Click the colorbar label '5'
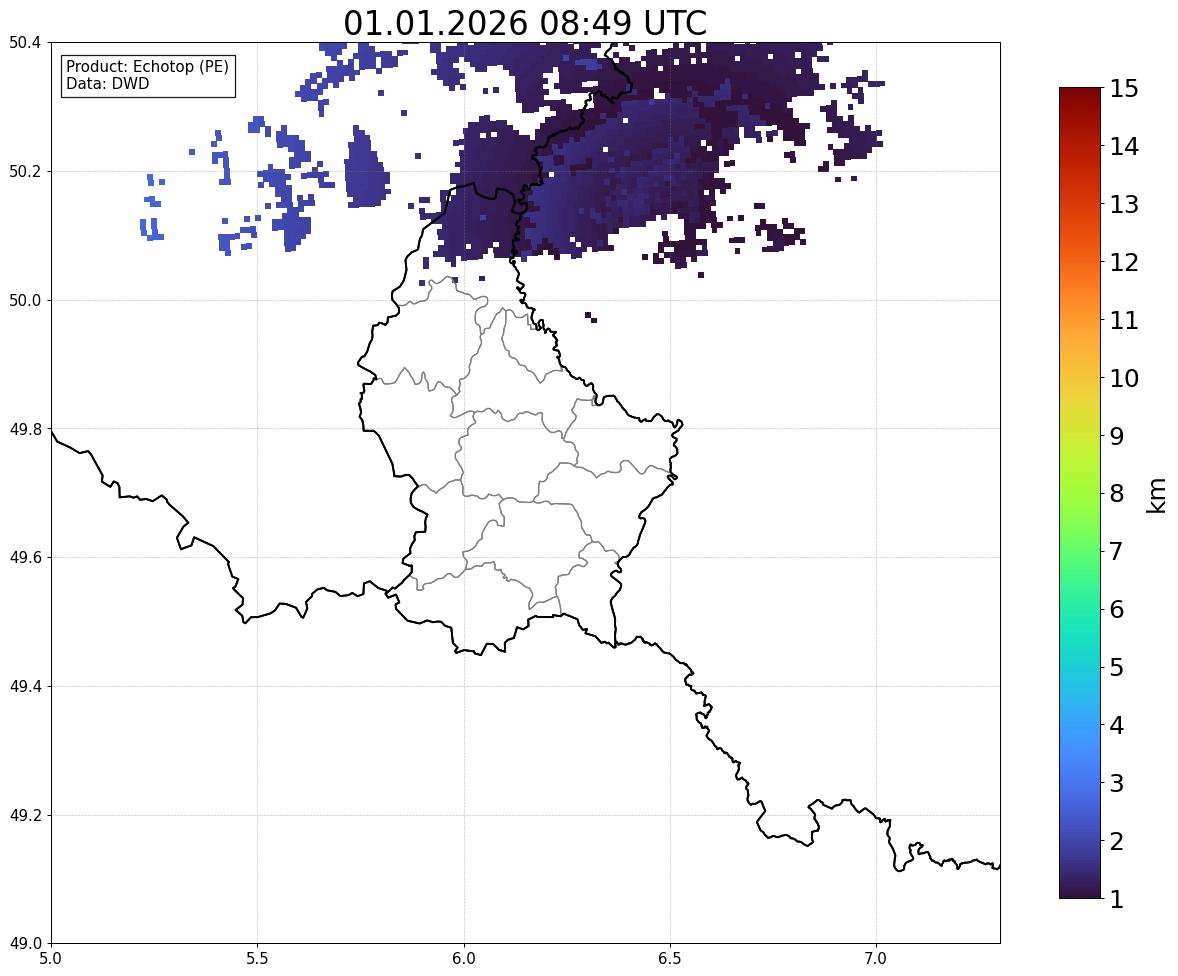The image size is (1178, 976). pyautogui.click(x=1117, y=667)
